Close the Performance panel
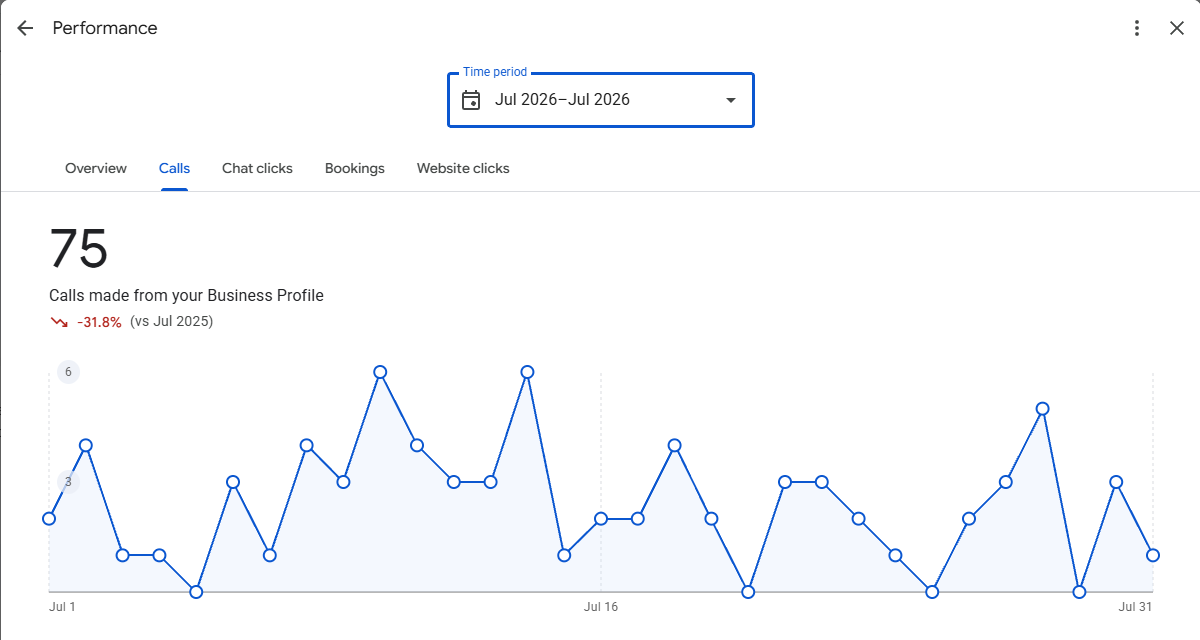 pyautogui.click(x=1177, y=28)
